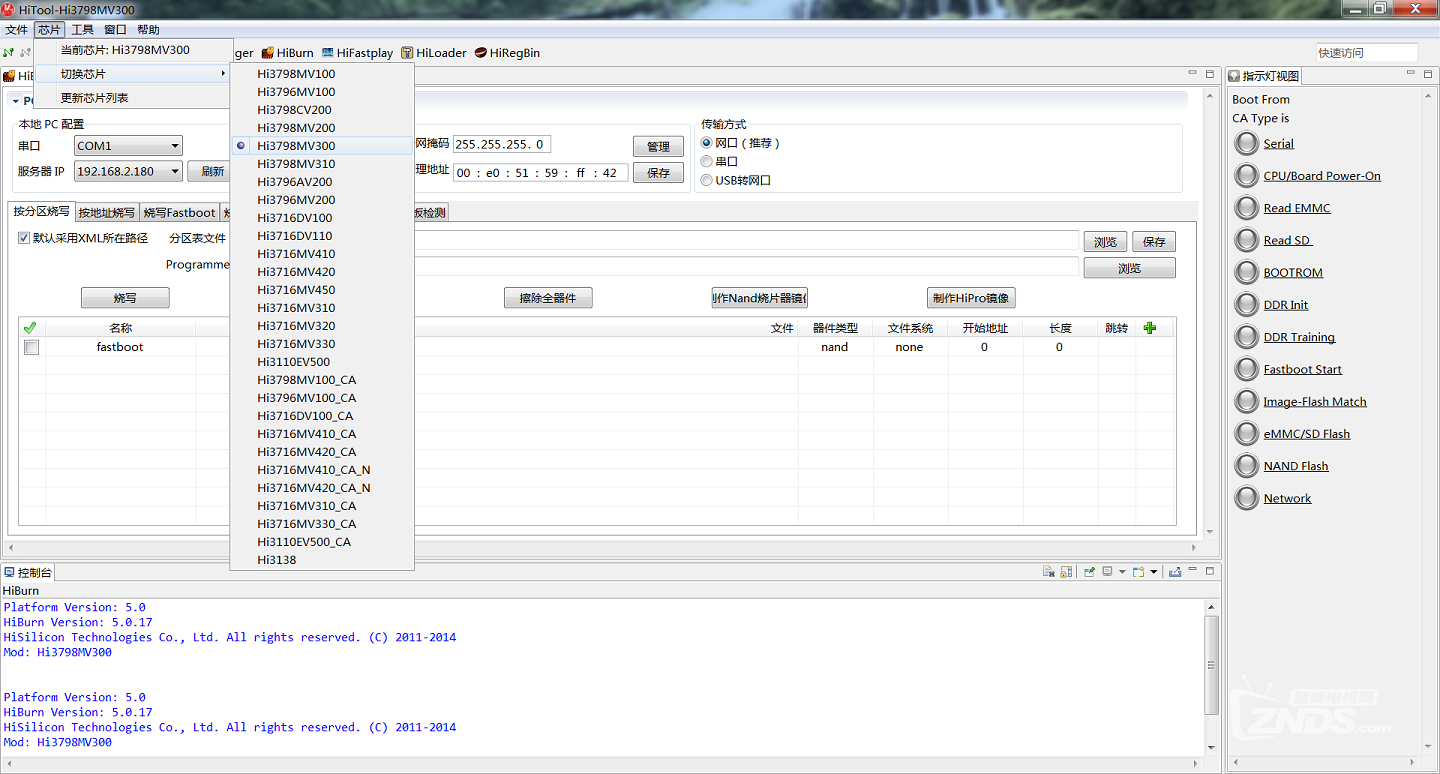Click 浏览 button for partition table file

point(1105,242)
